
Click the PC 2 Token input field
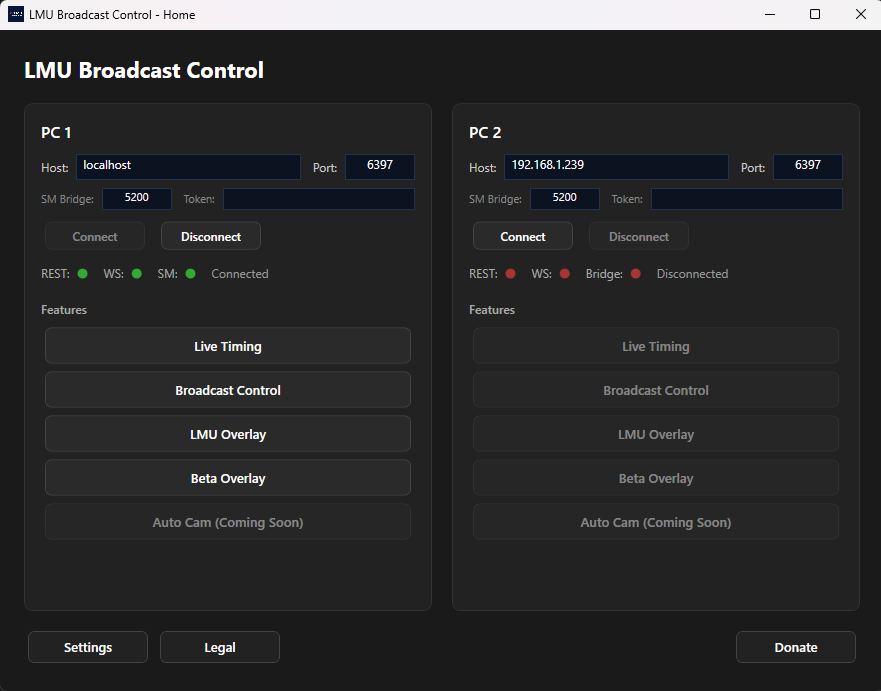coord(747,199)
